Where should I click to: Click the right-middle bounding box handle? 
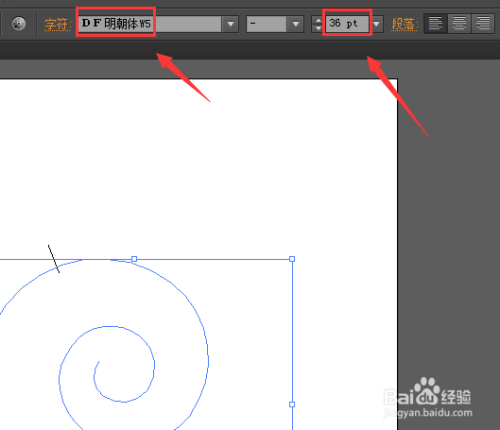(x=292, y=404)
